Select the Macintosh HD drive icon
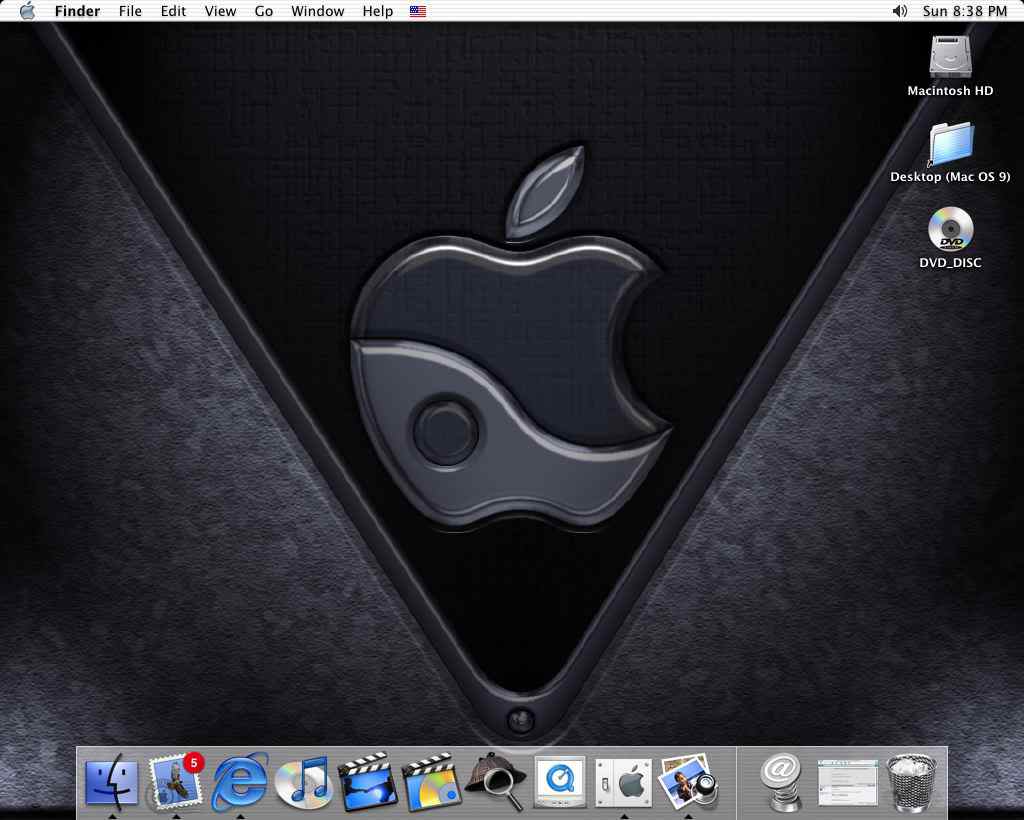This screenshot has width=1024, height=820. tap(950, 56)
